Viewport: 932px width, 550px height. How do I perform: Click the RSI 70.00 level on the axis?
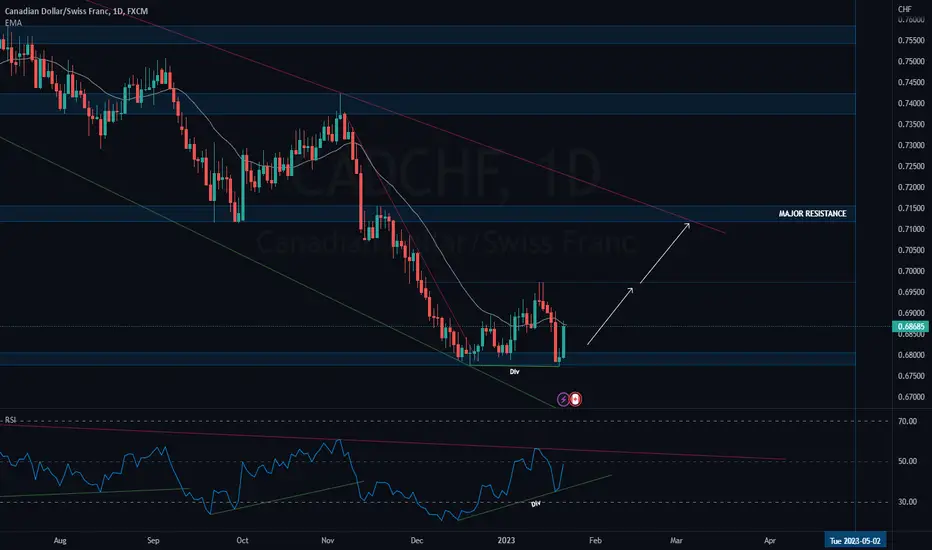click(x=907, y=421)
